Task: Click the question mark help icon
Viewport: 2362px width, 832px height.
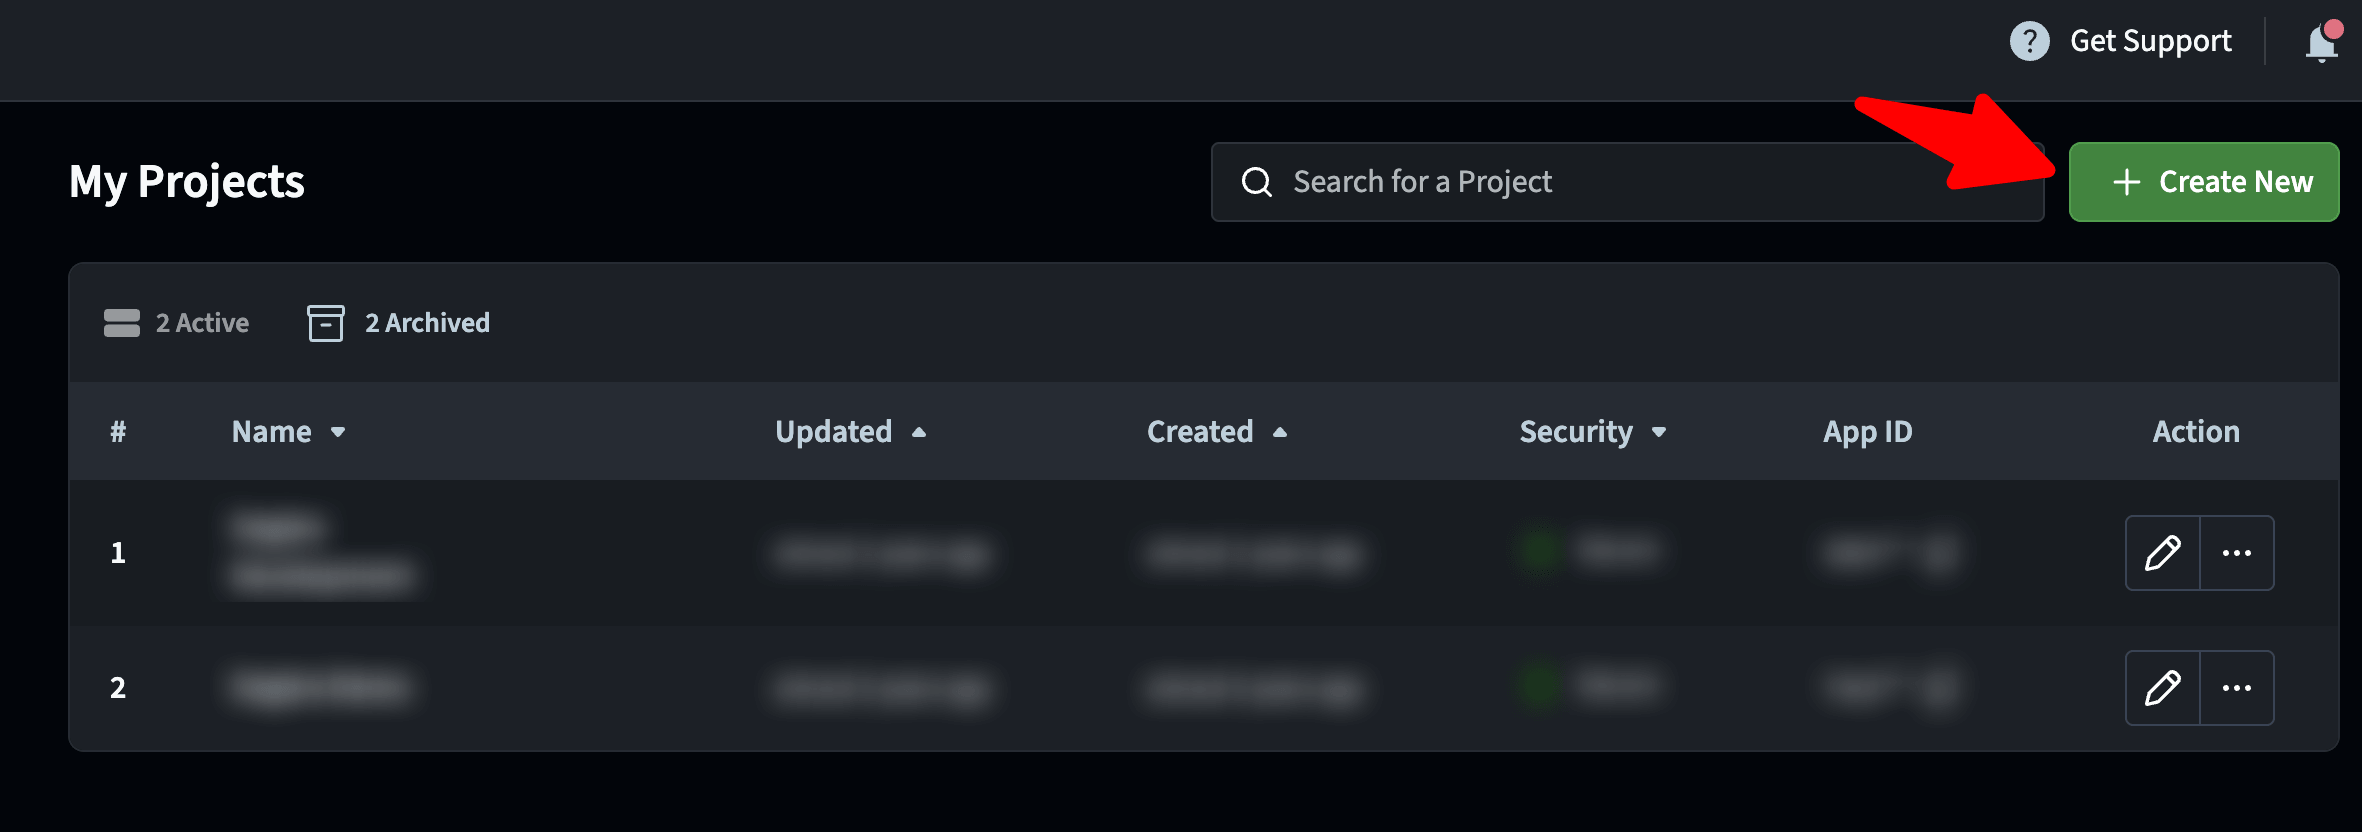Action: (2029, 41)
